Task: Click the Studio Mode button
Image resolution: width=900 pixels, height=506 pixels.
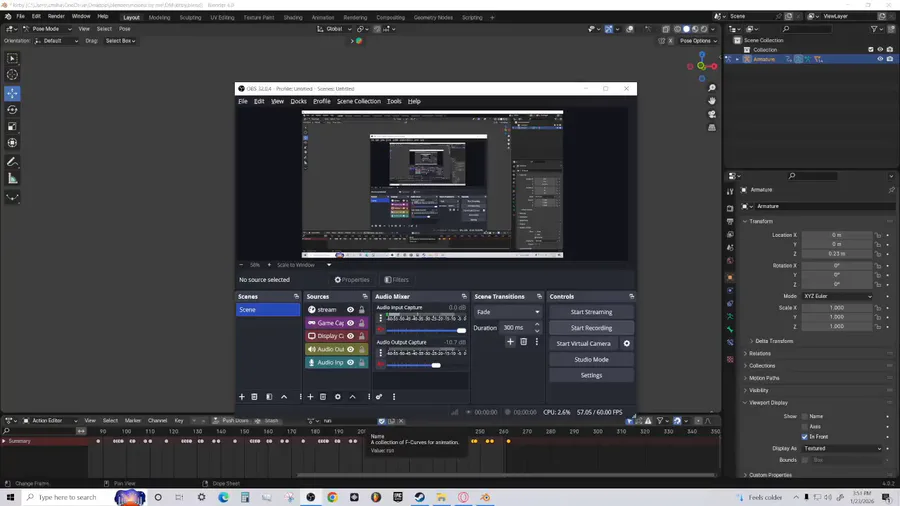Action: pos(591,360)
